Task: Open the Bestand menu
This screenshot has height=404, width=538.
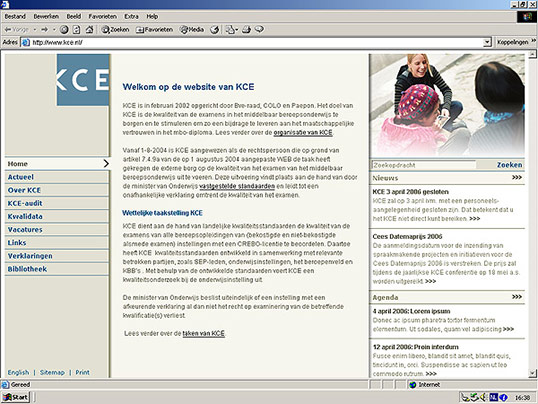Action: coord(15,16)
